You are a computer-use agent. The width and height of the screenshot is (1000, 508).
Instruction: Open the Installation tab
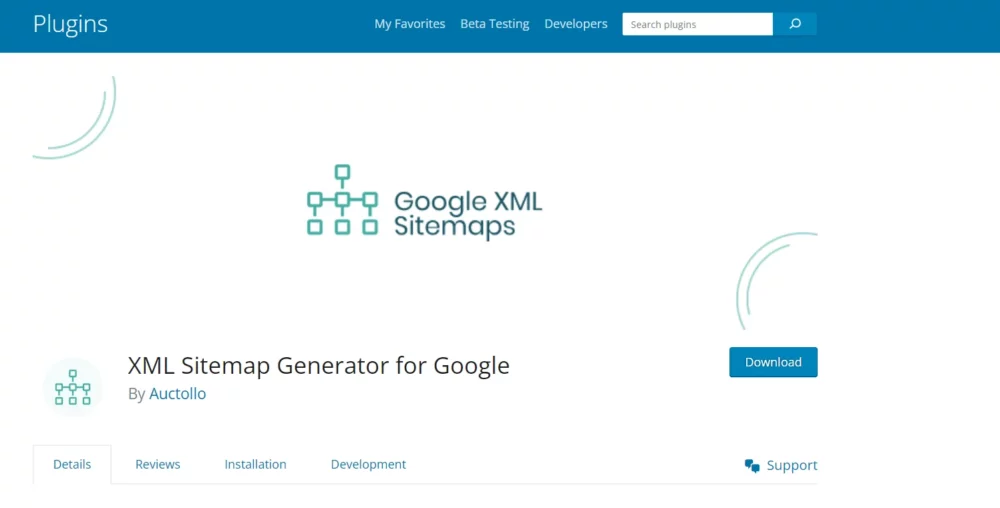pos(255,465)
